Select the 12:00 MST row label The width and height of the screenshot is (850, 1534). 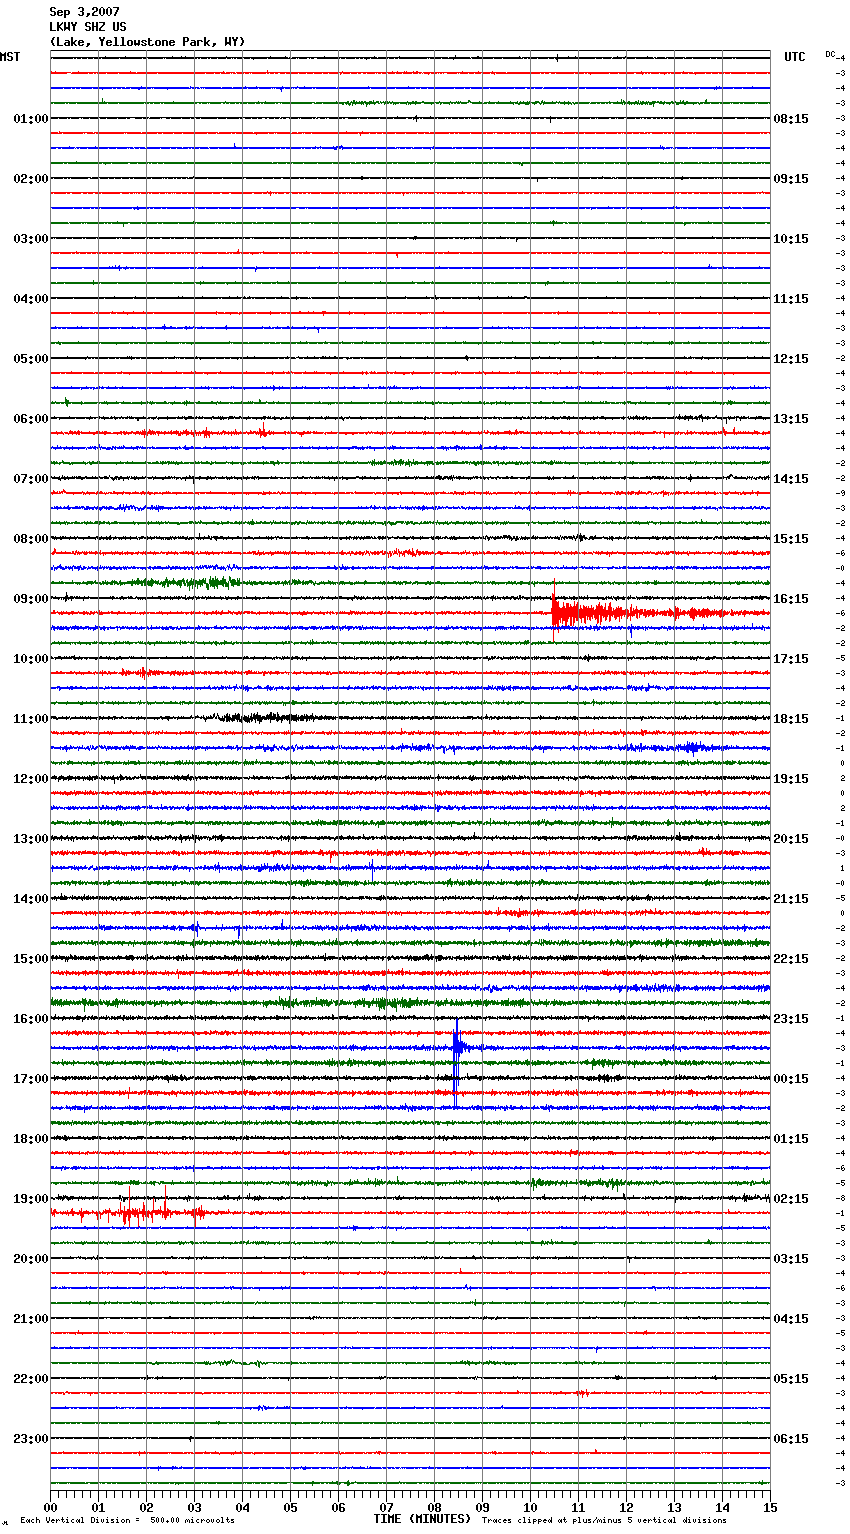(31, 779)
